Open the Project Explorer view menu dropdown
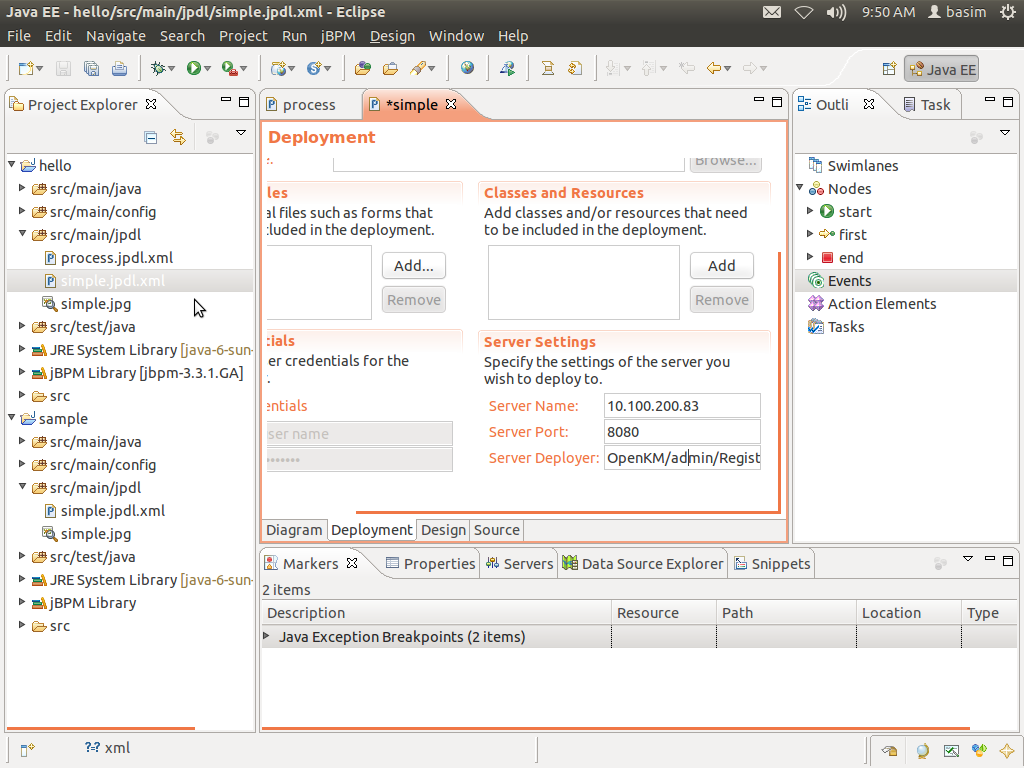Screen dimensions: 1024x768 [241, 134]
